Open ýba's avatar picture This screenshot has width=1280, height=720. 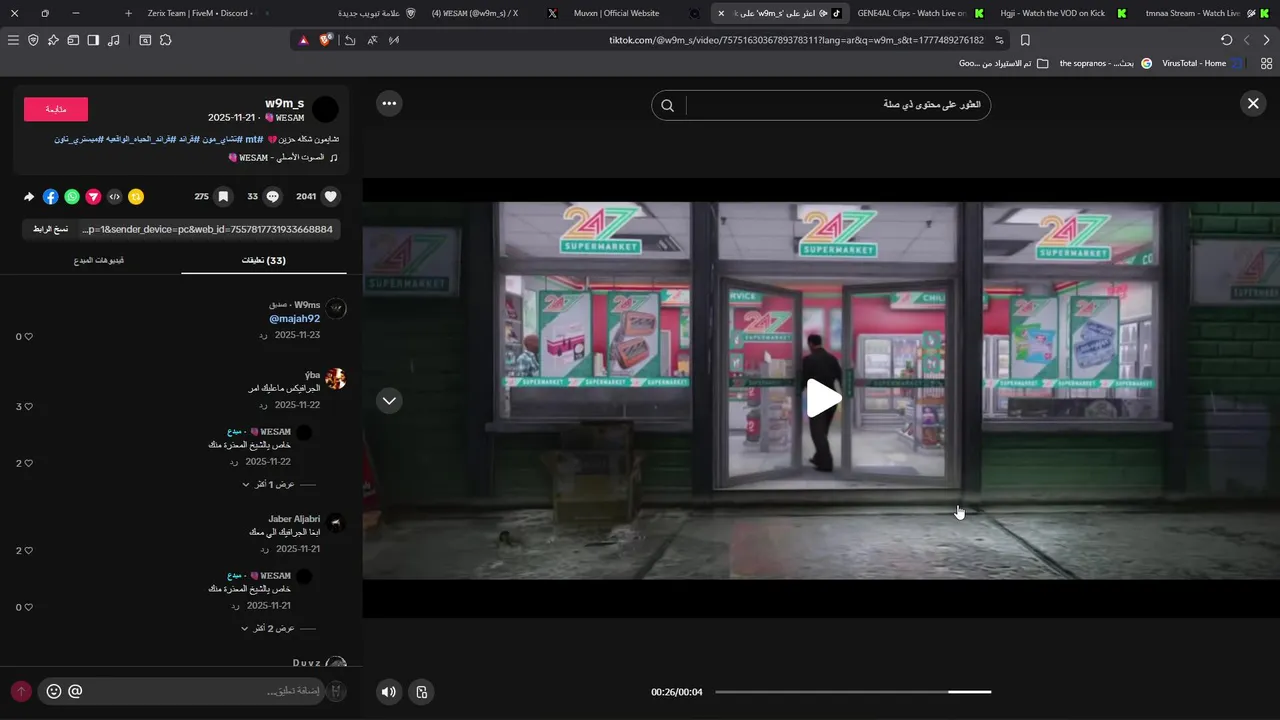(x=336, y=379)
